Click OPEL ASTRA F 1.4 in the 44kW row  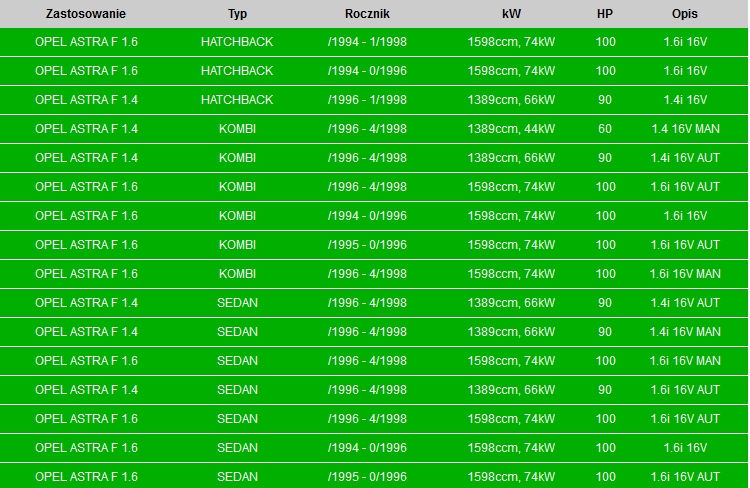pyautogui.click(x=86, y=129)
